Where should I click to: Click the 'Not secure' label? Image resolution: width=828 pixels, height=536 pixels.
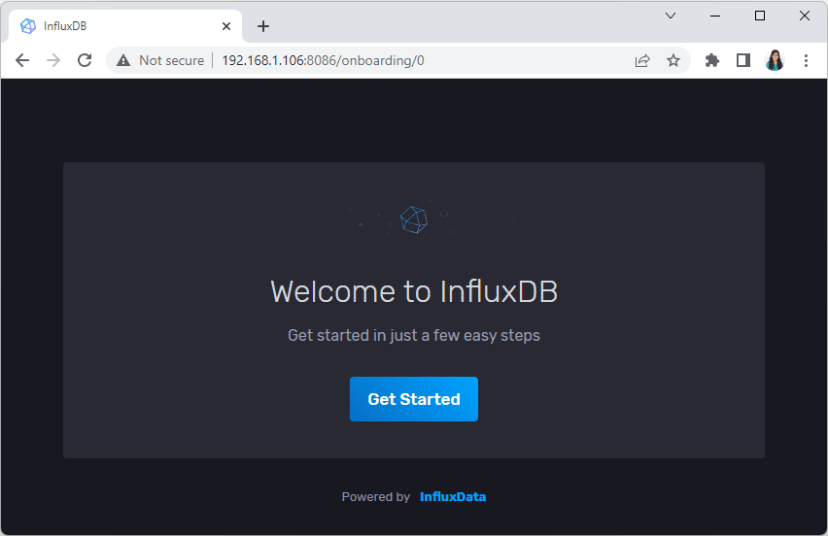(172, 60)
